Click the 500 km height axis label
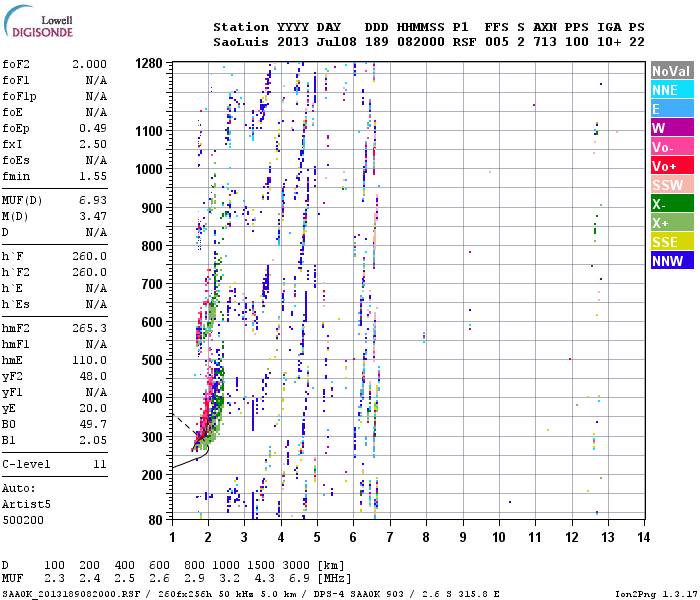The width and height of the screenshot is (700, 600). (x=152, y=360)
